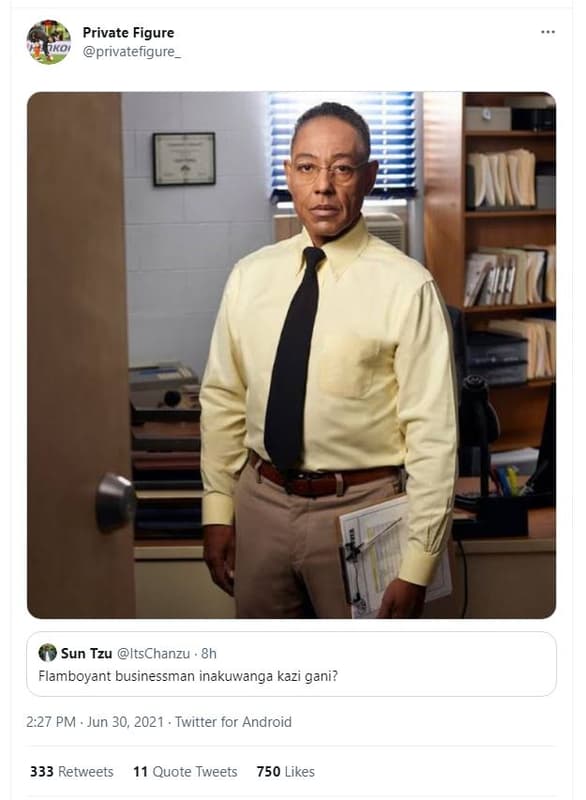Click the word Flamboyant in quoted tweet

pos(75,677)
